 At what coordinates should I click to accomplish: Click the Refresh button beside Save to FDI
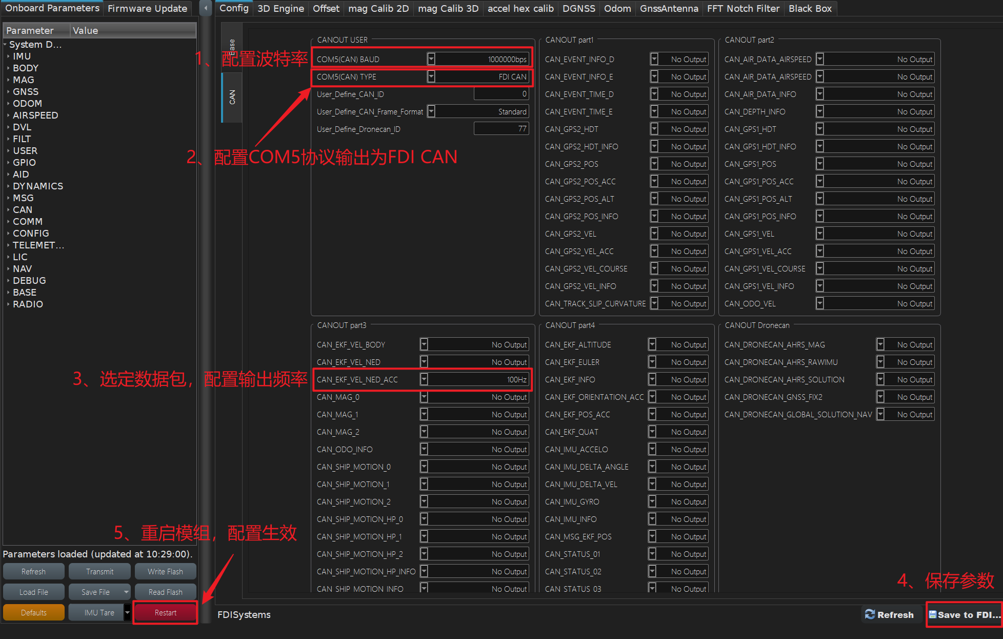pos(889,615)
